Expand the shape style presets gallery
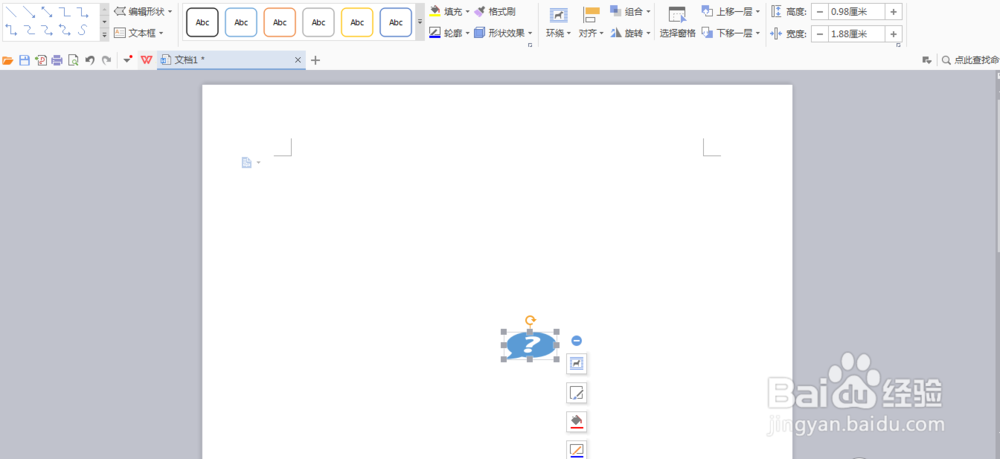This screenshot has width=1000, height=459. [x=420, y=22]
